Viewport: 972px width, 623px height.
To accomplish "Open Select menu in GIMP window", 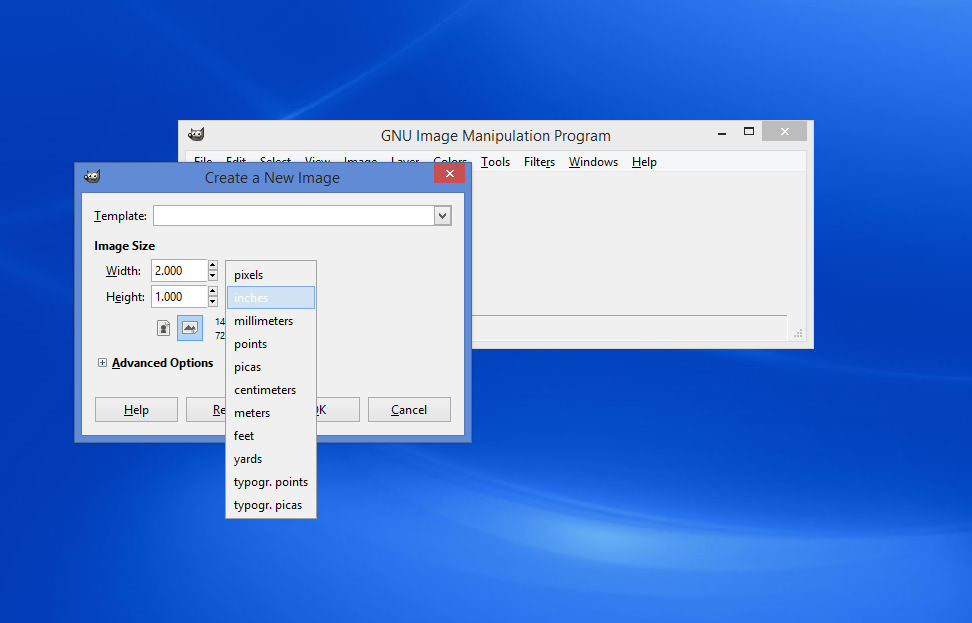I will (x=275, y=159).
